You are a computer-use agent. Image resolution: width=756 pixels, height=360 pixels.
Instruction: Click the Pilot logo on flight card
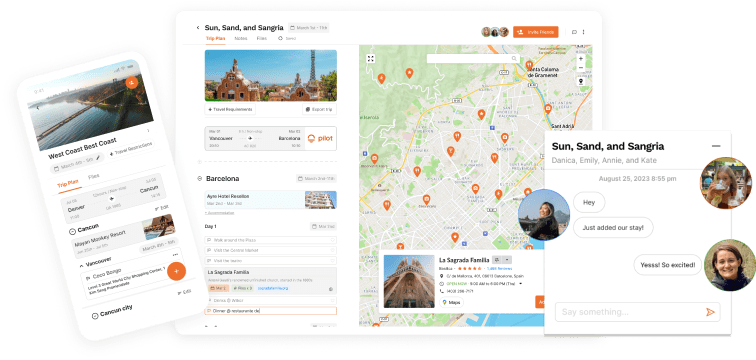tap(321, 138)
